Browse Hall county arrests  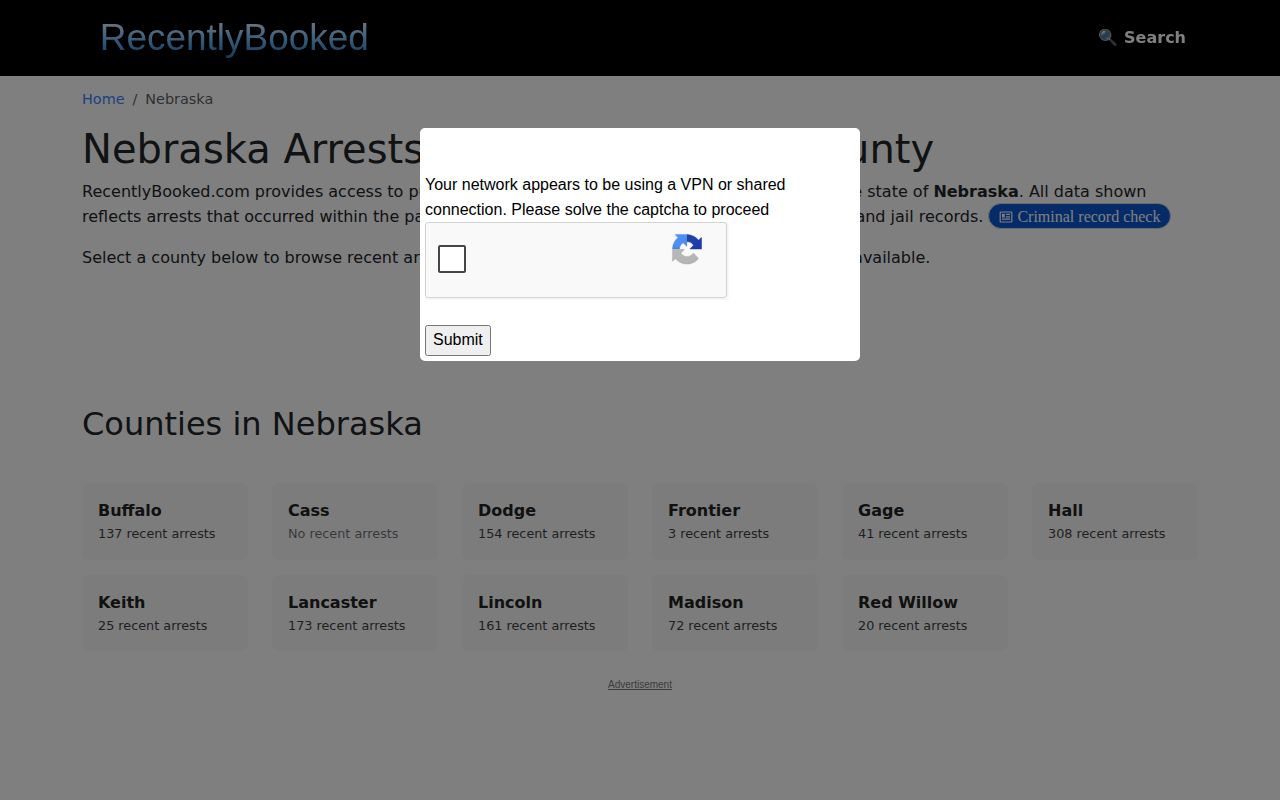(1115, 521)
